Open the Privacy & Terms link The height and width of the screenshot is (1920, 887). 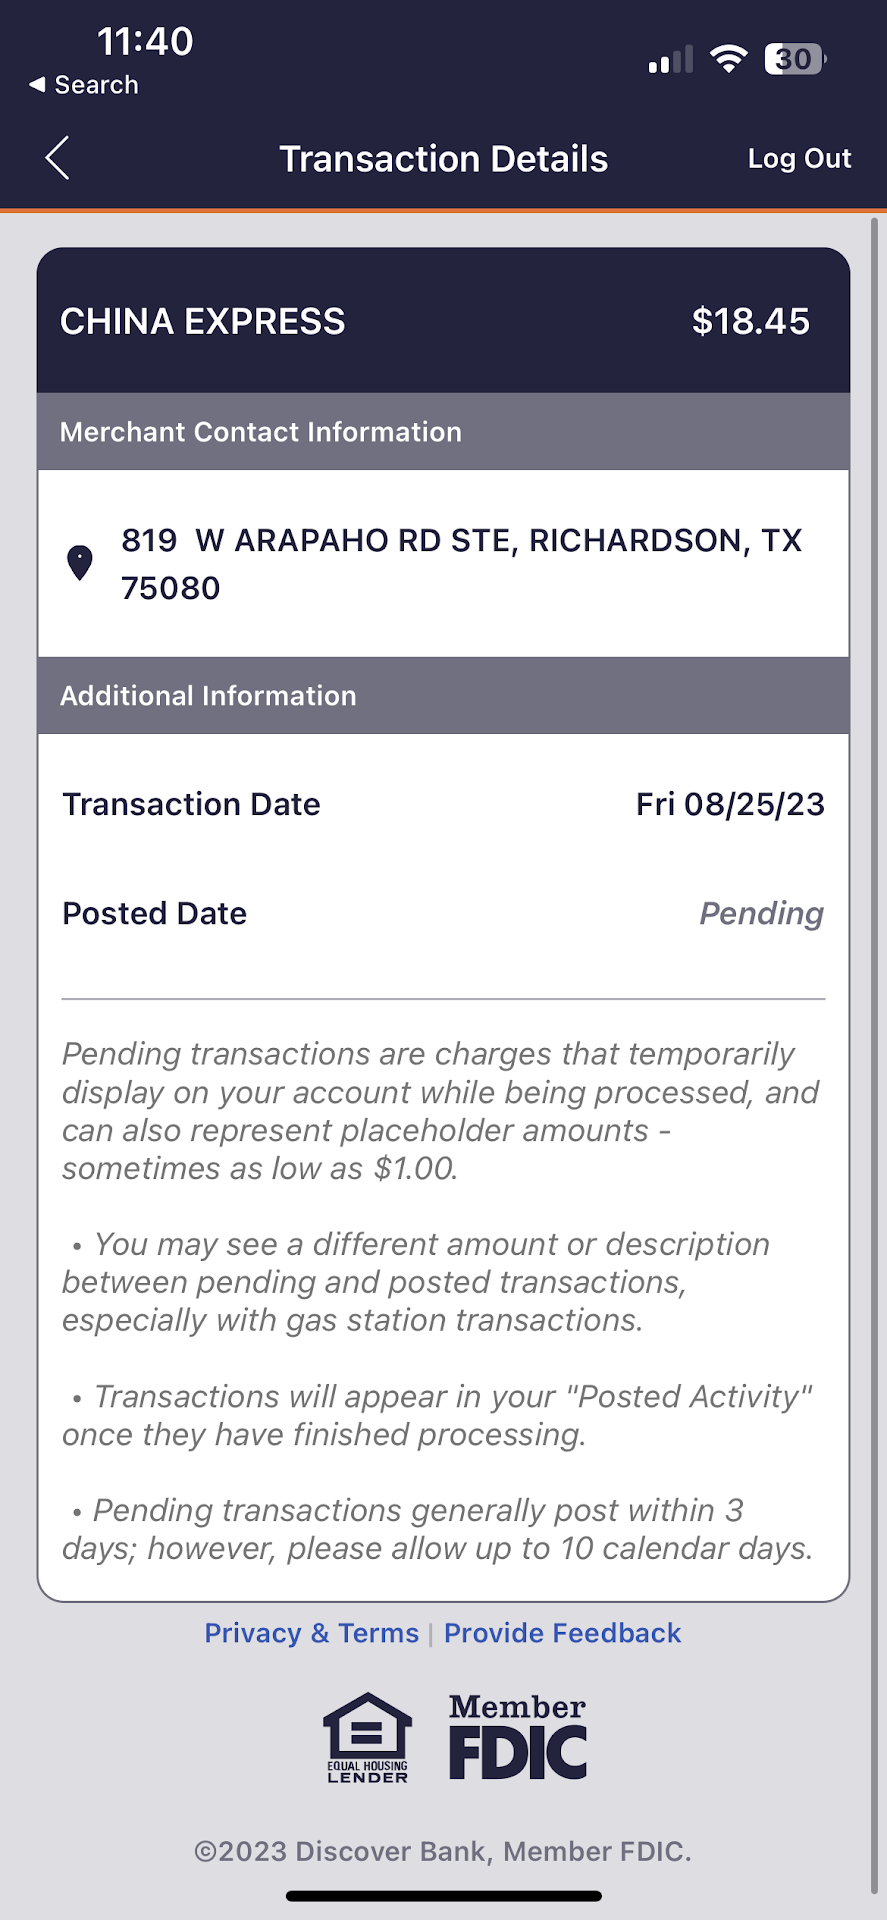point(311,1633)
